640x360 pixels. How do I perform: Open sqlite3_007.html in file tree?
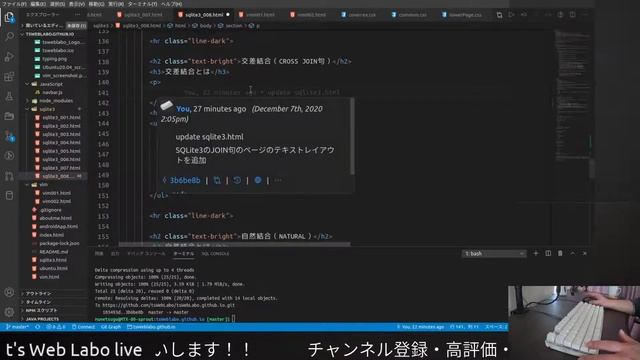(x=61, y=168)
